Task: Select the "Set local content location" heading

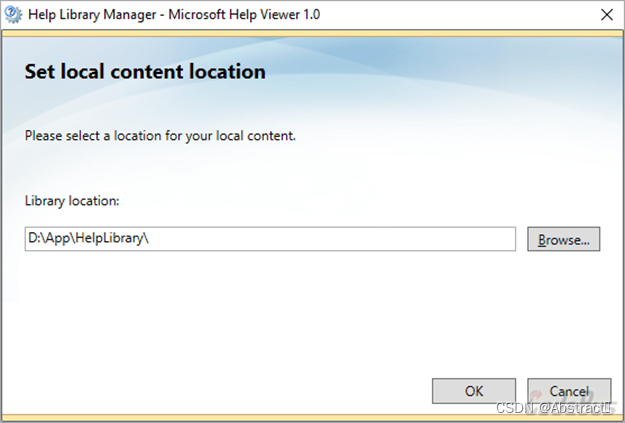Action: [x=144, y=72]
